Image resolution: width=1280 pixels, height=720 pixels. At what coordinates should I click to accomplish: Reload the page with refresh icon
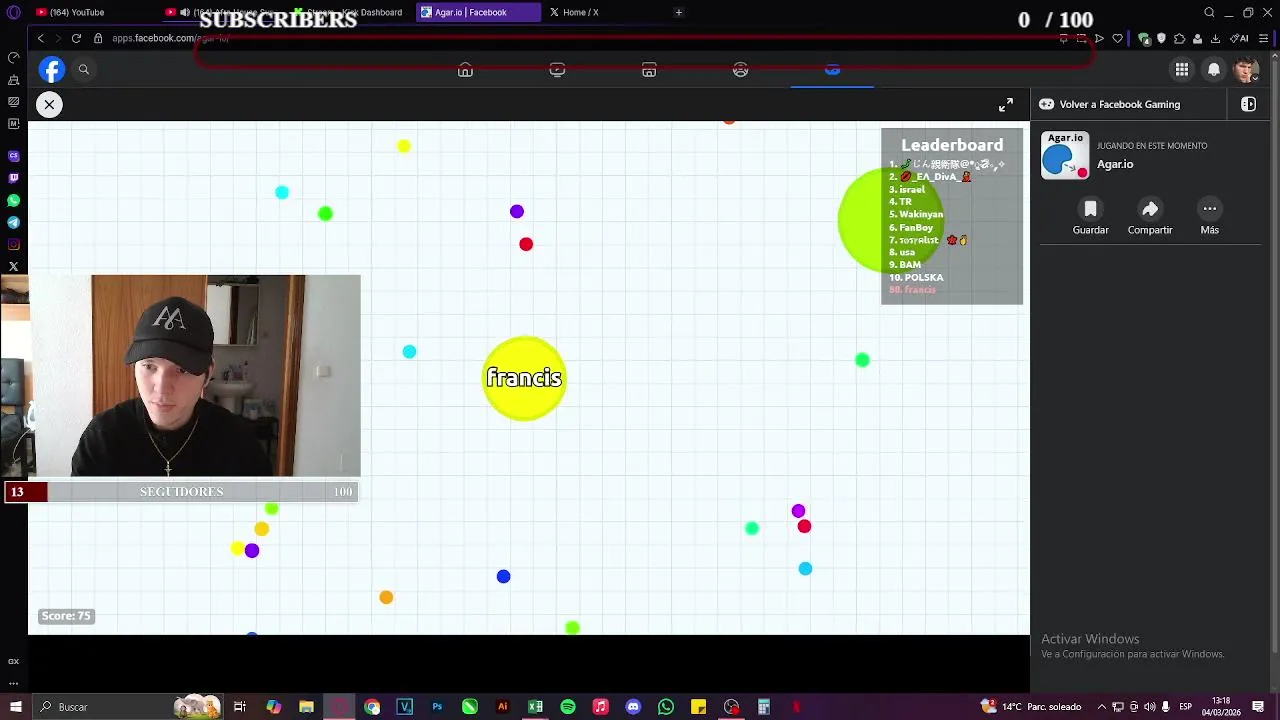(x=76, y=38)
